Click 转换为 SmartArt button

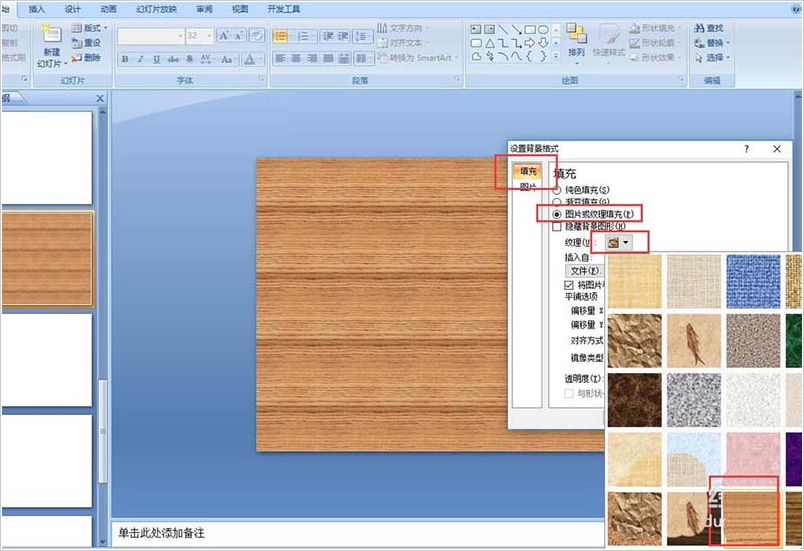pos(417,58)
